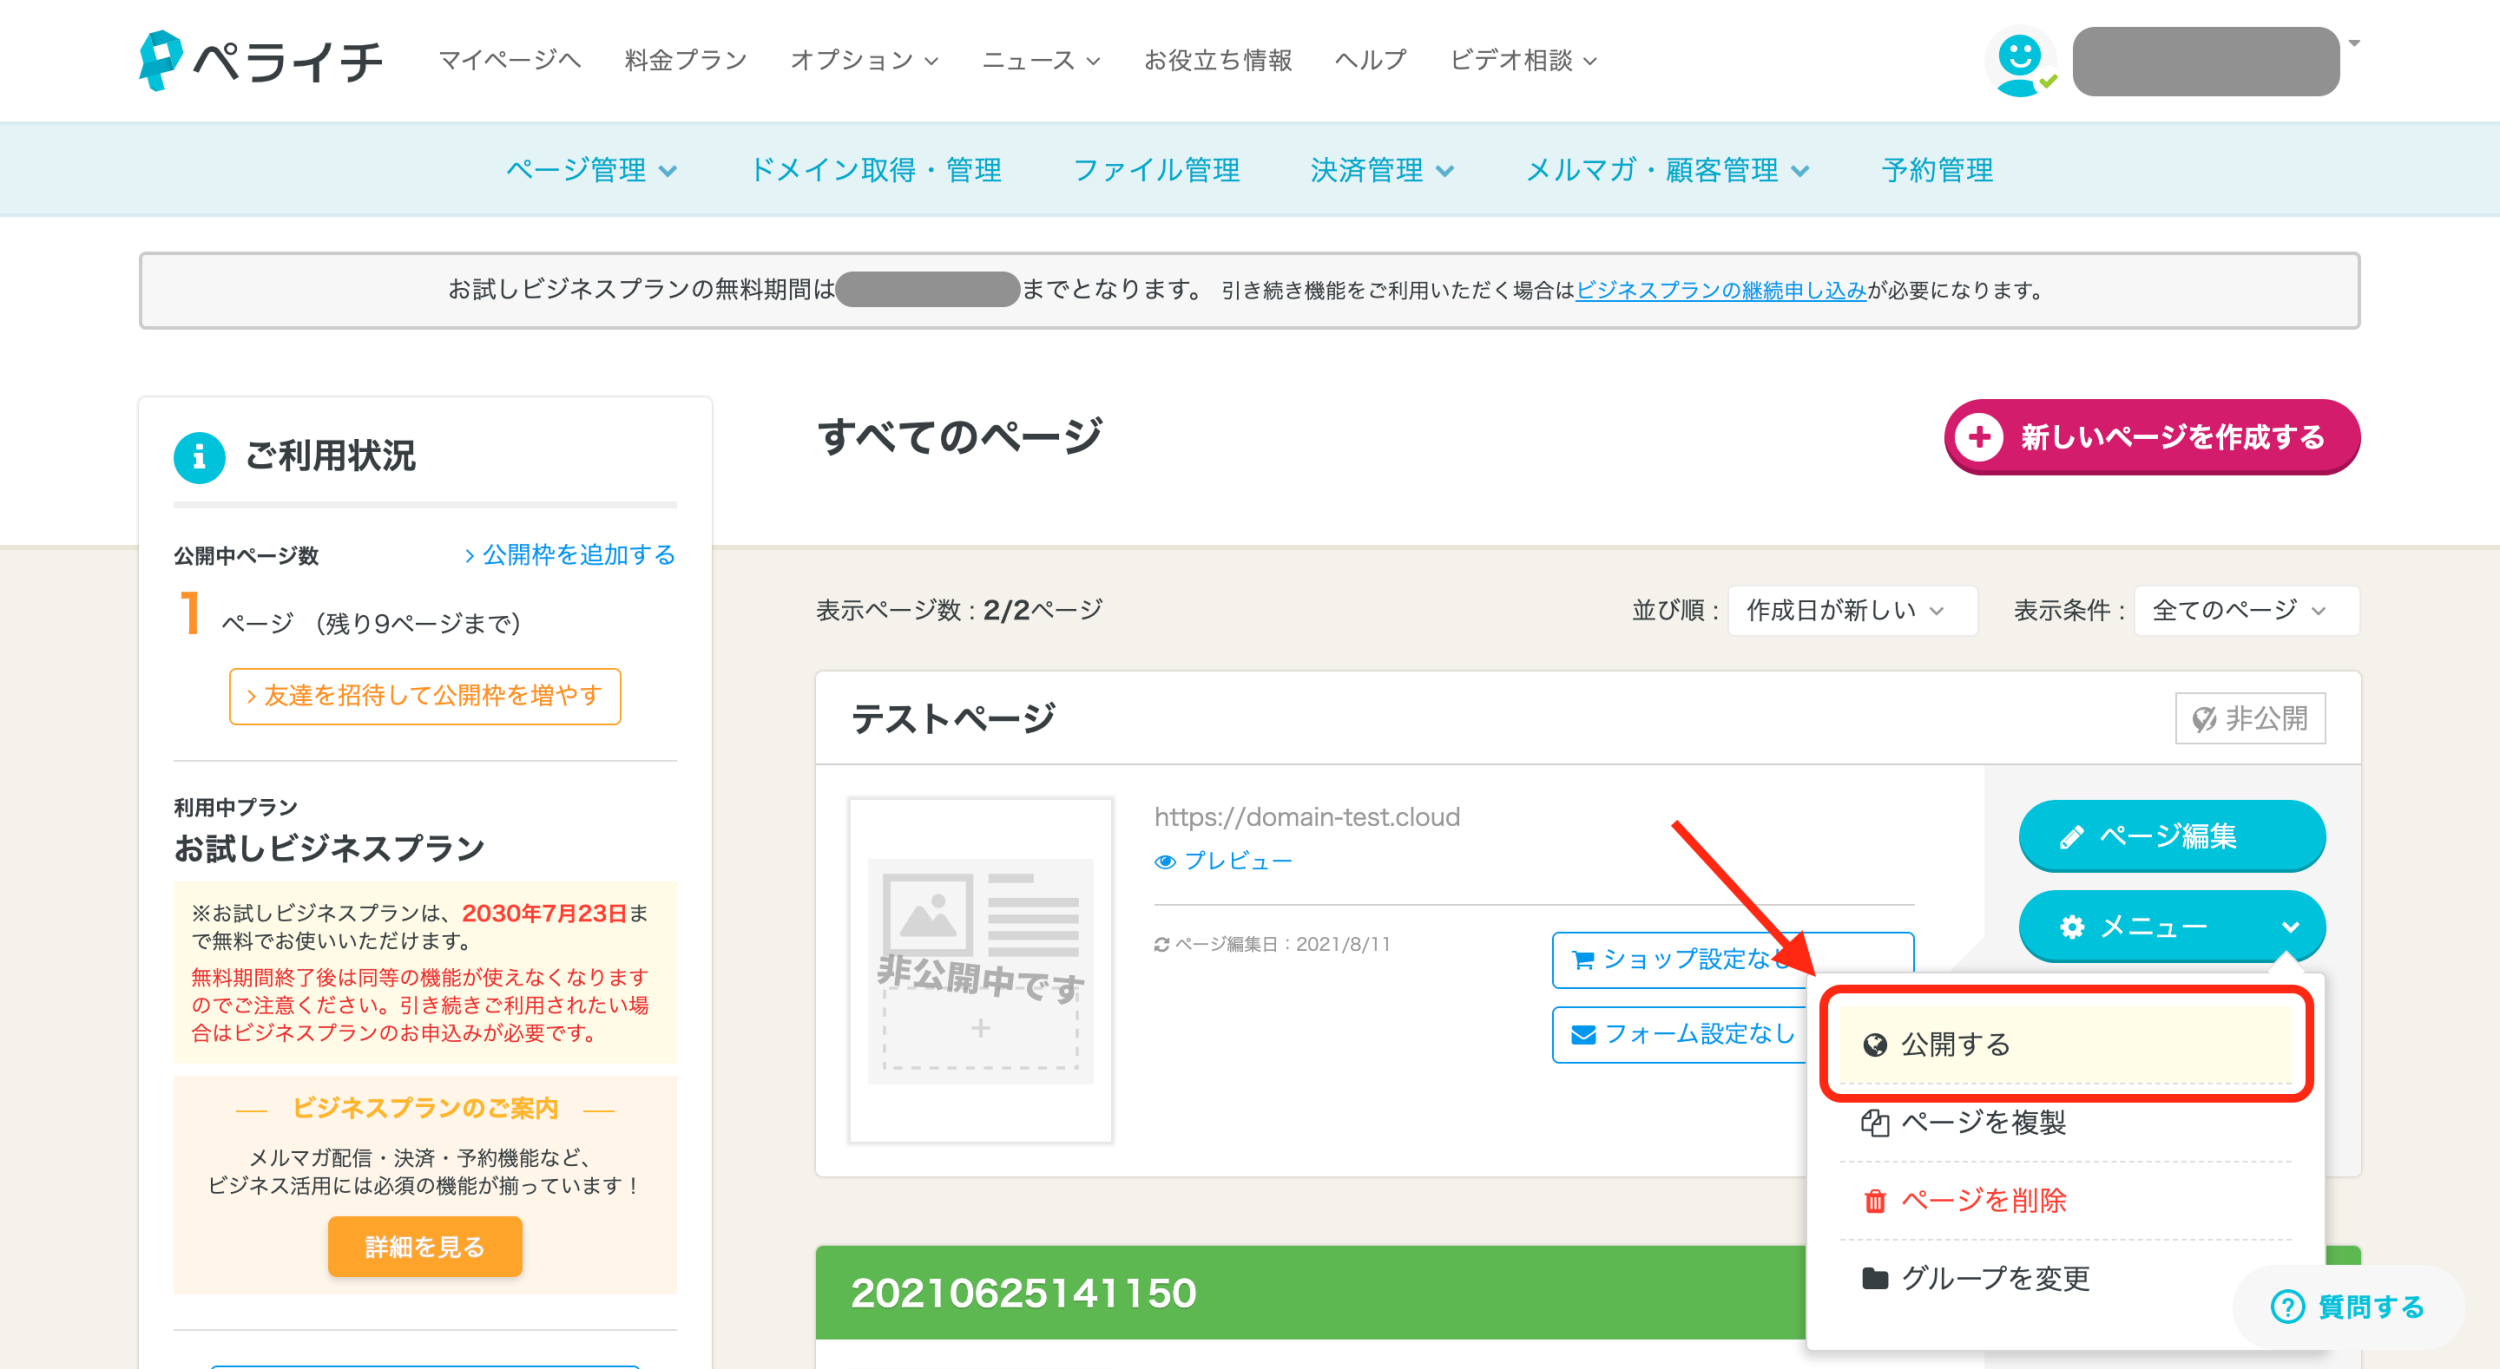Viewport: 2500px width, 1369px height.
Task: Click the eye プレビュー link
Action: [1224, 861]
